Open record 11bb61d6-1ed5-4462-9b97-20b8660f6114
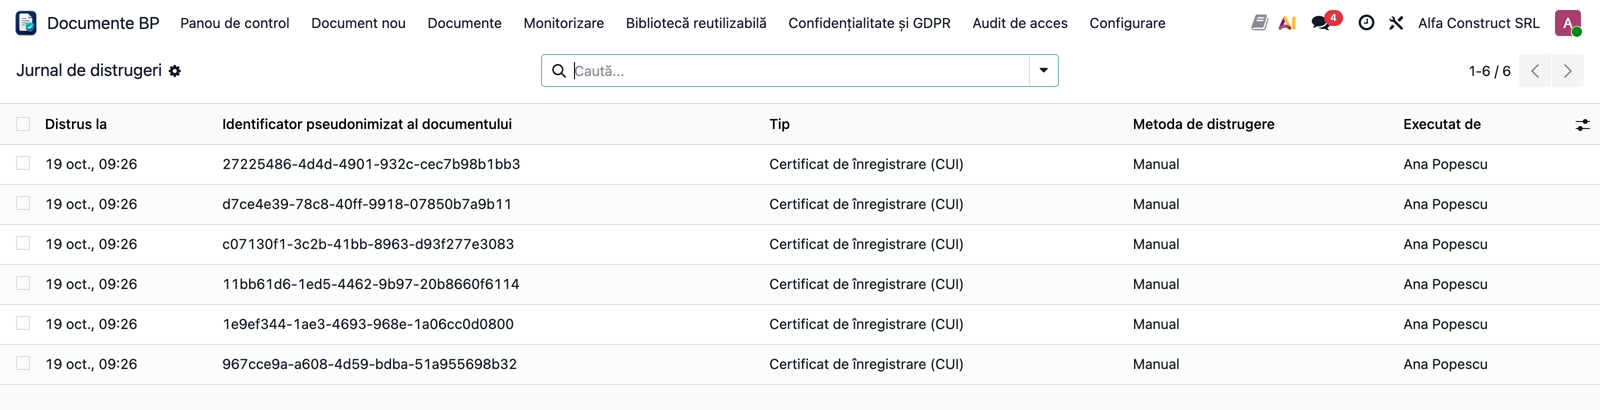This screenshot has height=410, width=1600. [371, 284]
